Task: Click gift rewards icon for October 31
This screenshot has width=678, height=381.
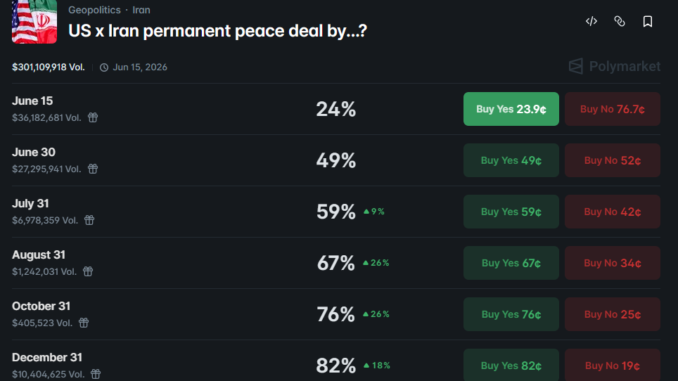Action: pyautogui.click(x=83, y=323)
